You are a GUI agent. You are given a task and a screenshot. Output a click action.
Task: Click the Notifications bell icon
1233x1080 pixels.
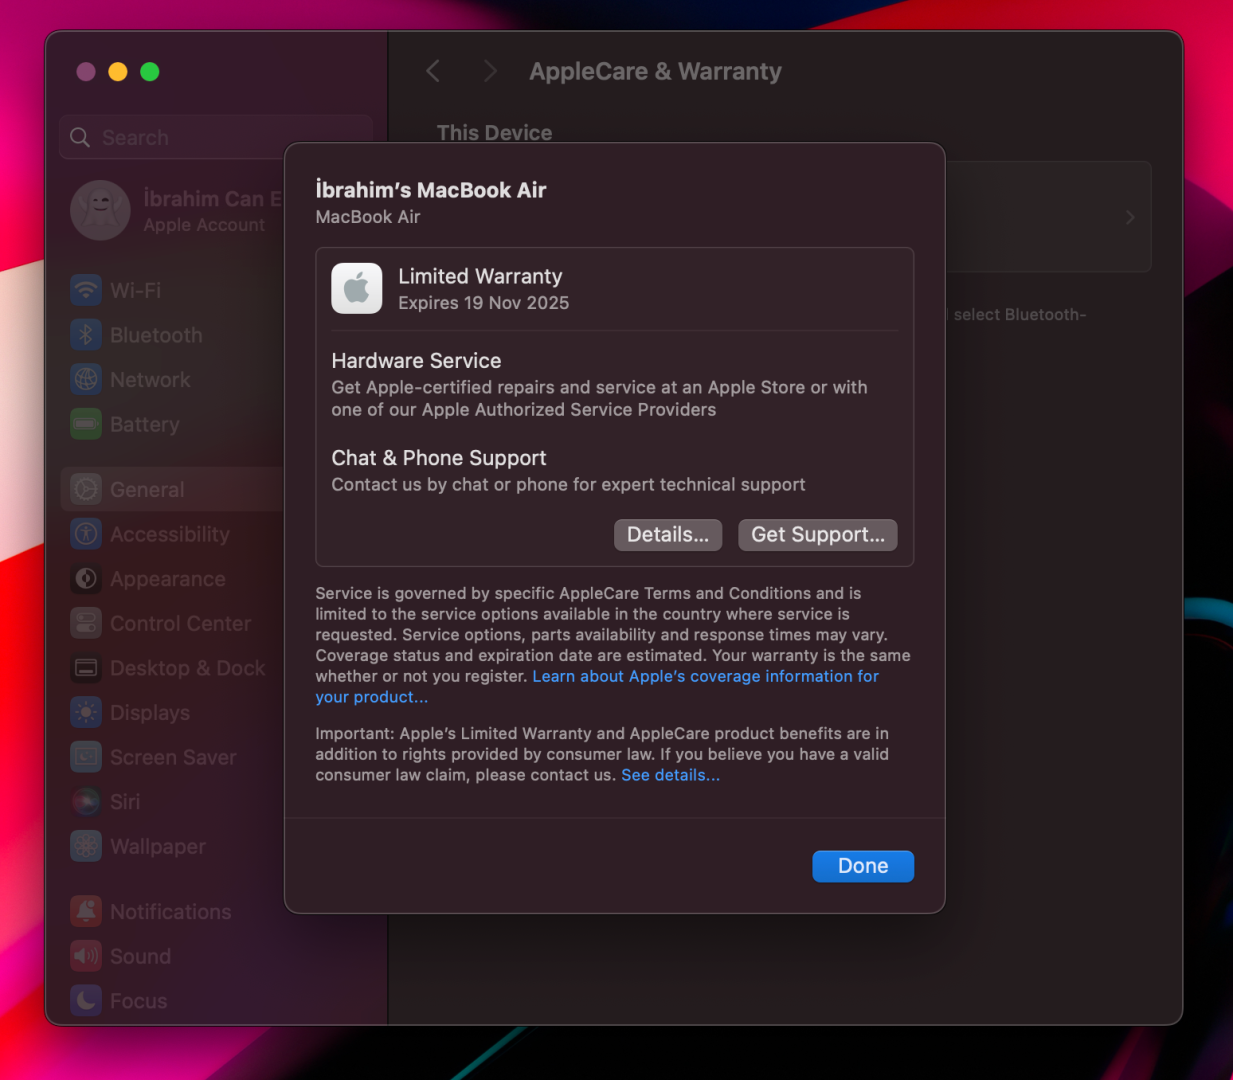pos(86,911)
